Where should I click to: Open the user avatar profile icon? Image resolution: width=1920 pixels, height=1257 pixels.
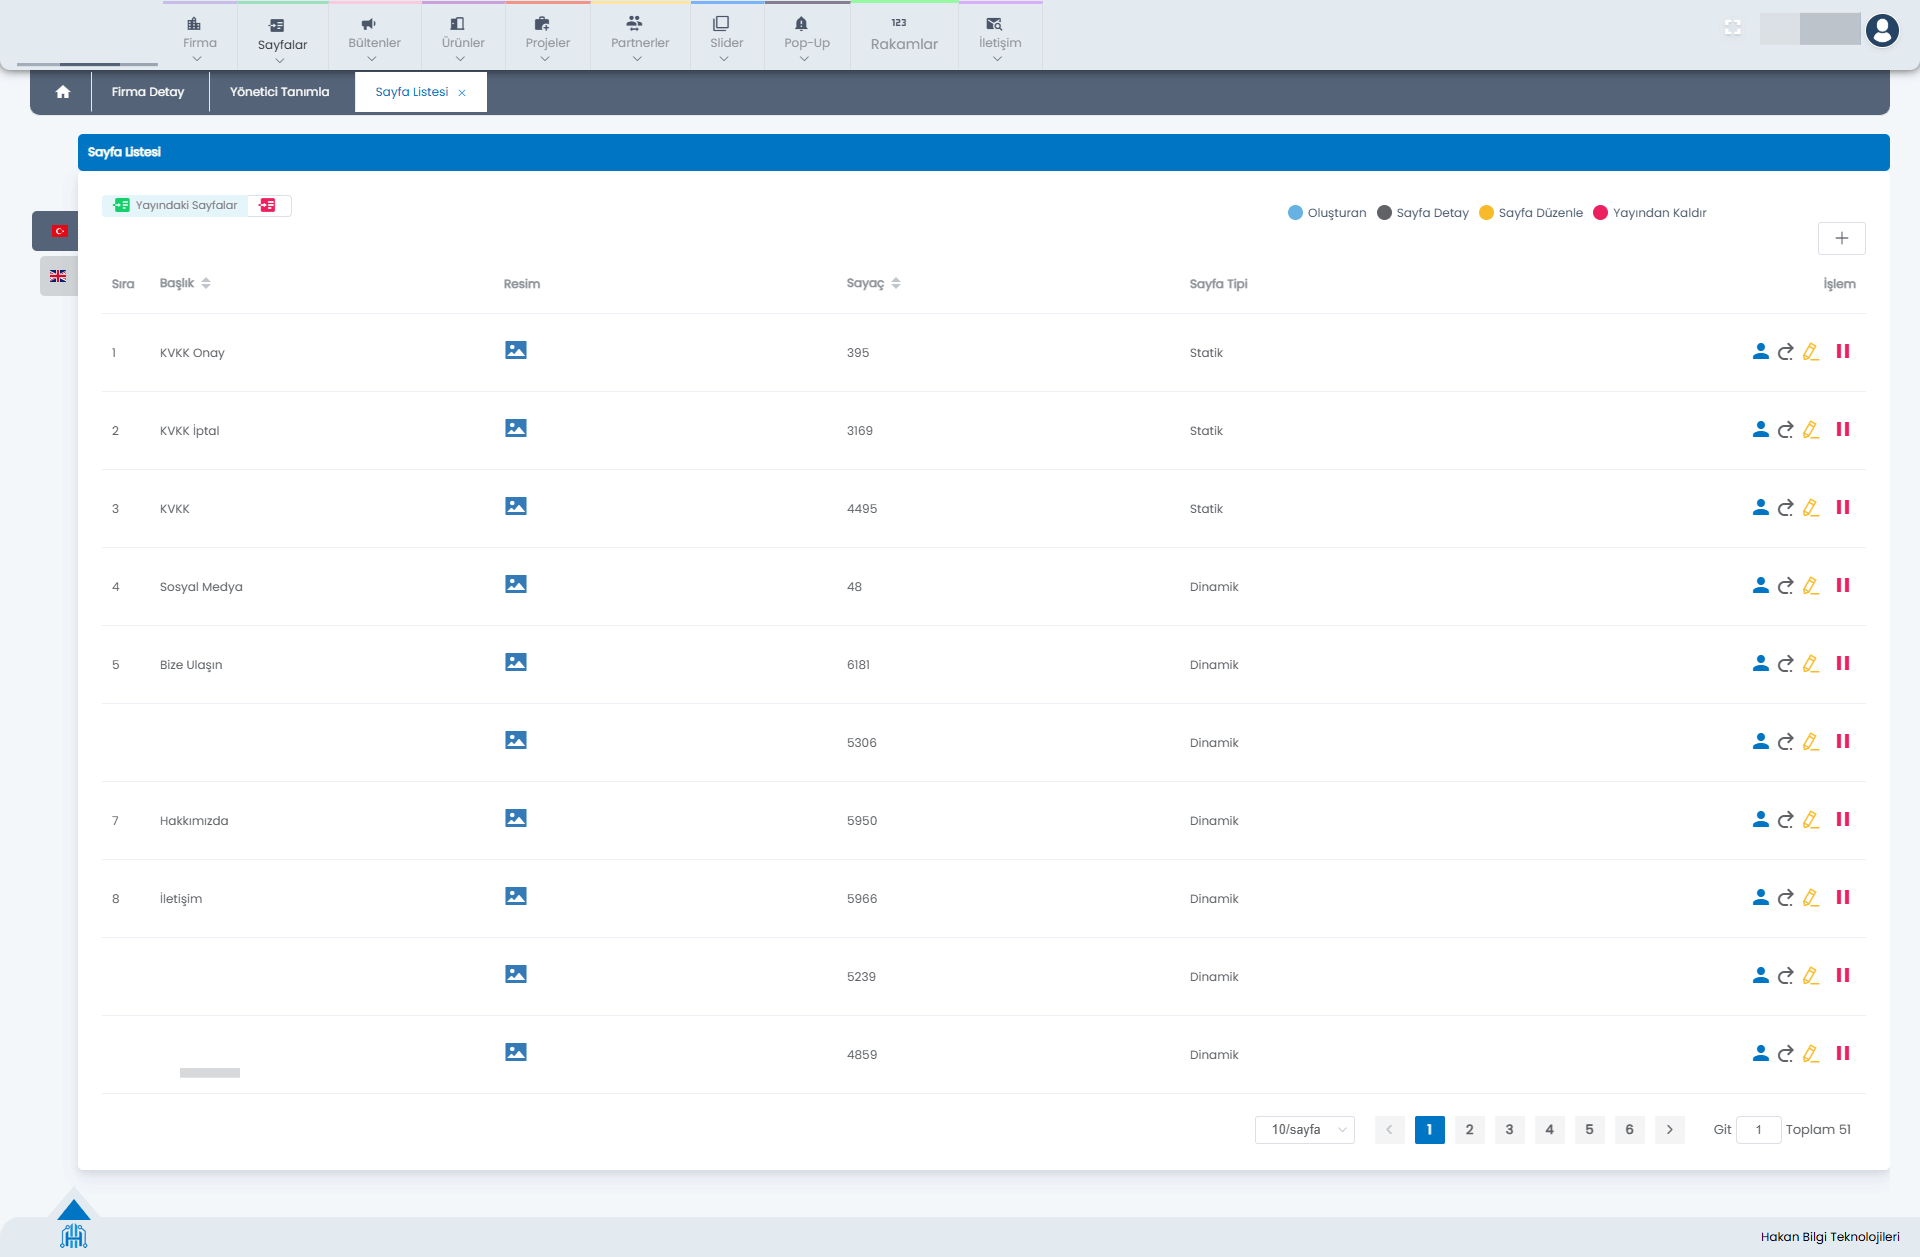(x=1882, y=30)
